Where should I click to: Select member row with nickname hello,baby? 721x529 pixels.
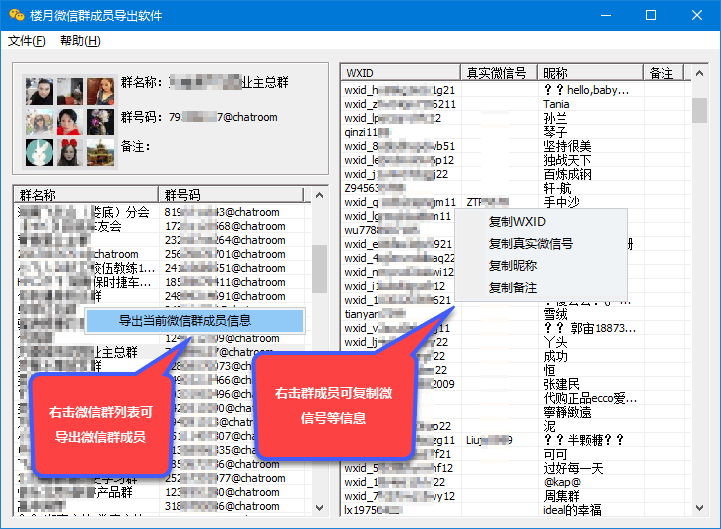516,90
